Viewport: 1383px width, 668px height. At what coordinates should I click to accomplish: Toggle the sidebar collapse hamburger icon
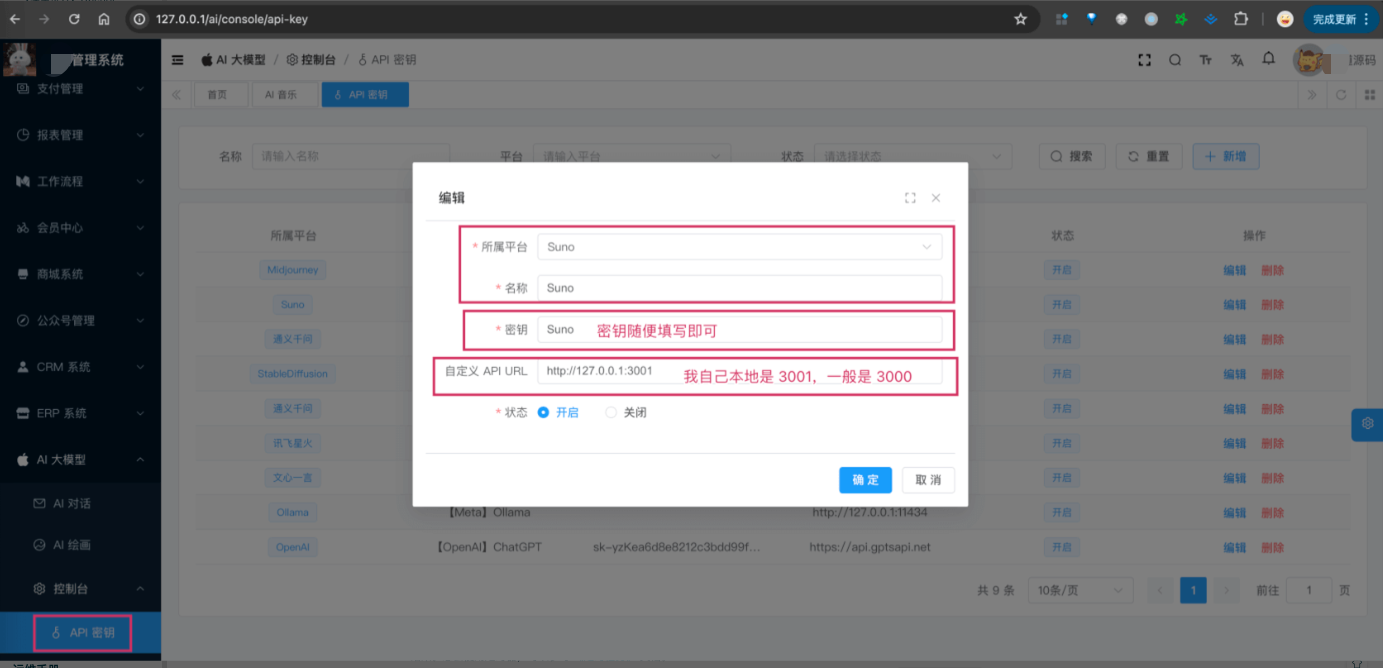pos(178,60)
